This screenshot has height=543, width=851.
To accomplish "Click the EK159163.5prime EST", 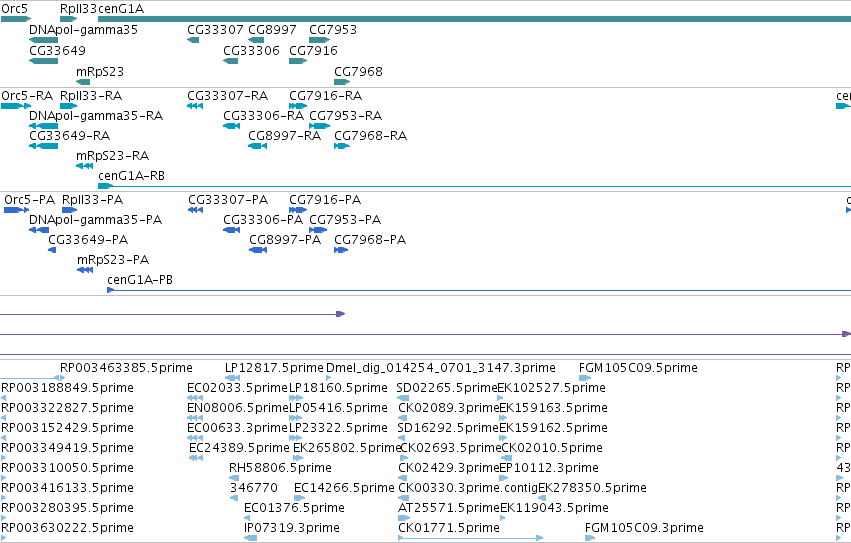I will (x=503, y=418).
